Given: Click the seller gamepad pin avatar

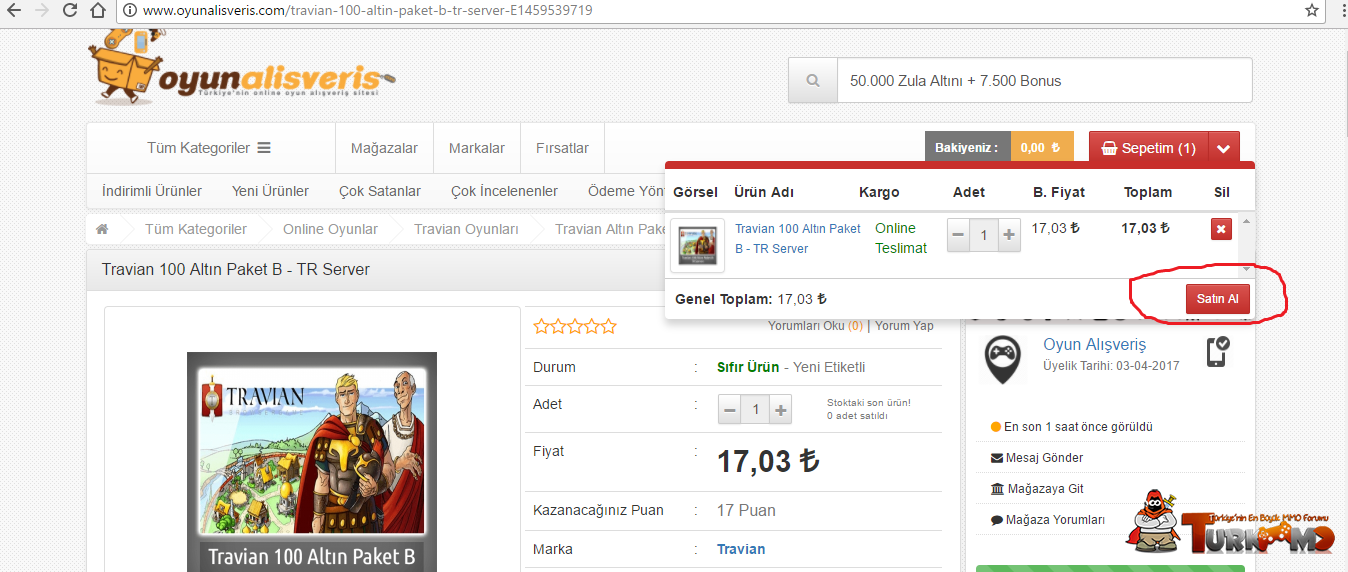Looking at the screenshot, I should pos(1003,359).
